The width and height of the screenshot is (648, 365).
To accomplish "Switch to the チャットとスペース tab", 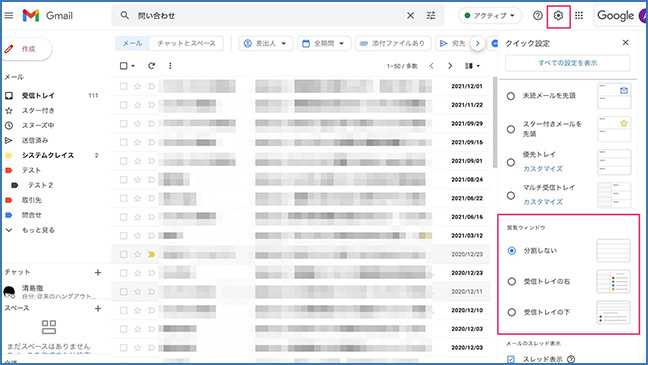I will [x=186, y=43].
